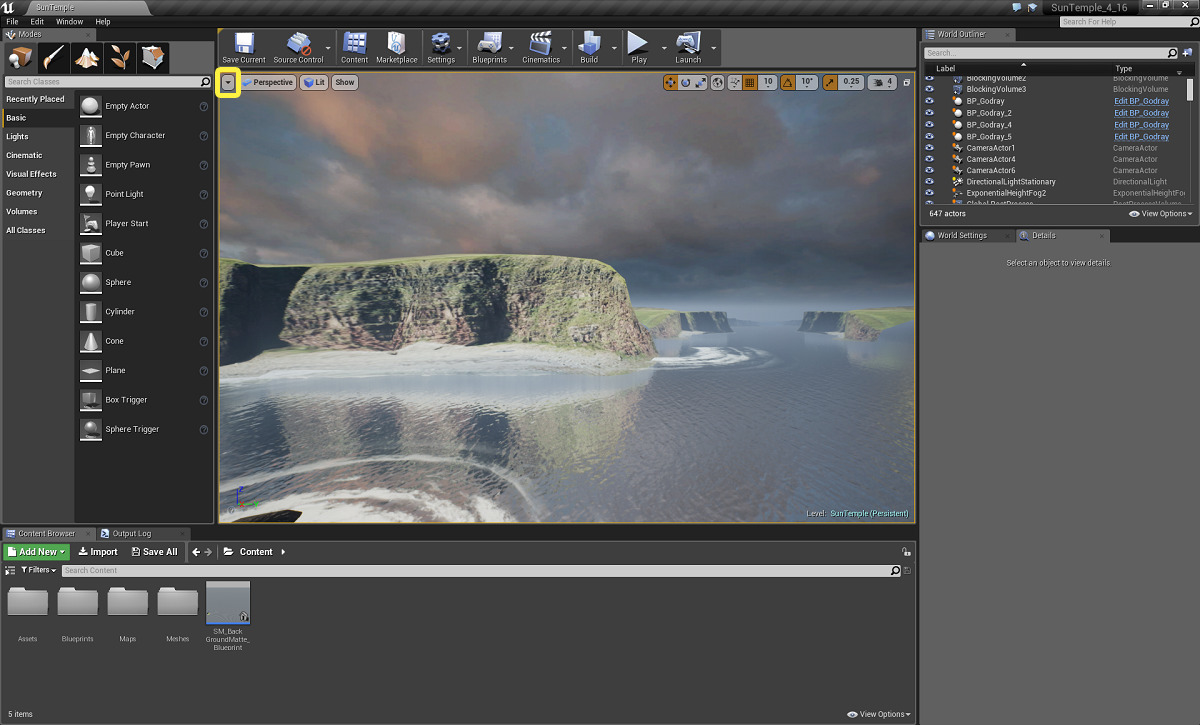Open the viewport options dropdown arrow
Viewport: 1200px width, 725px height.
tap(229, 82)
